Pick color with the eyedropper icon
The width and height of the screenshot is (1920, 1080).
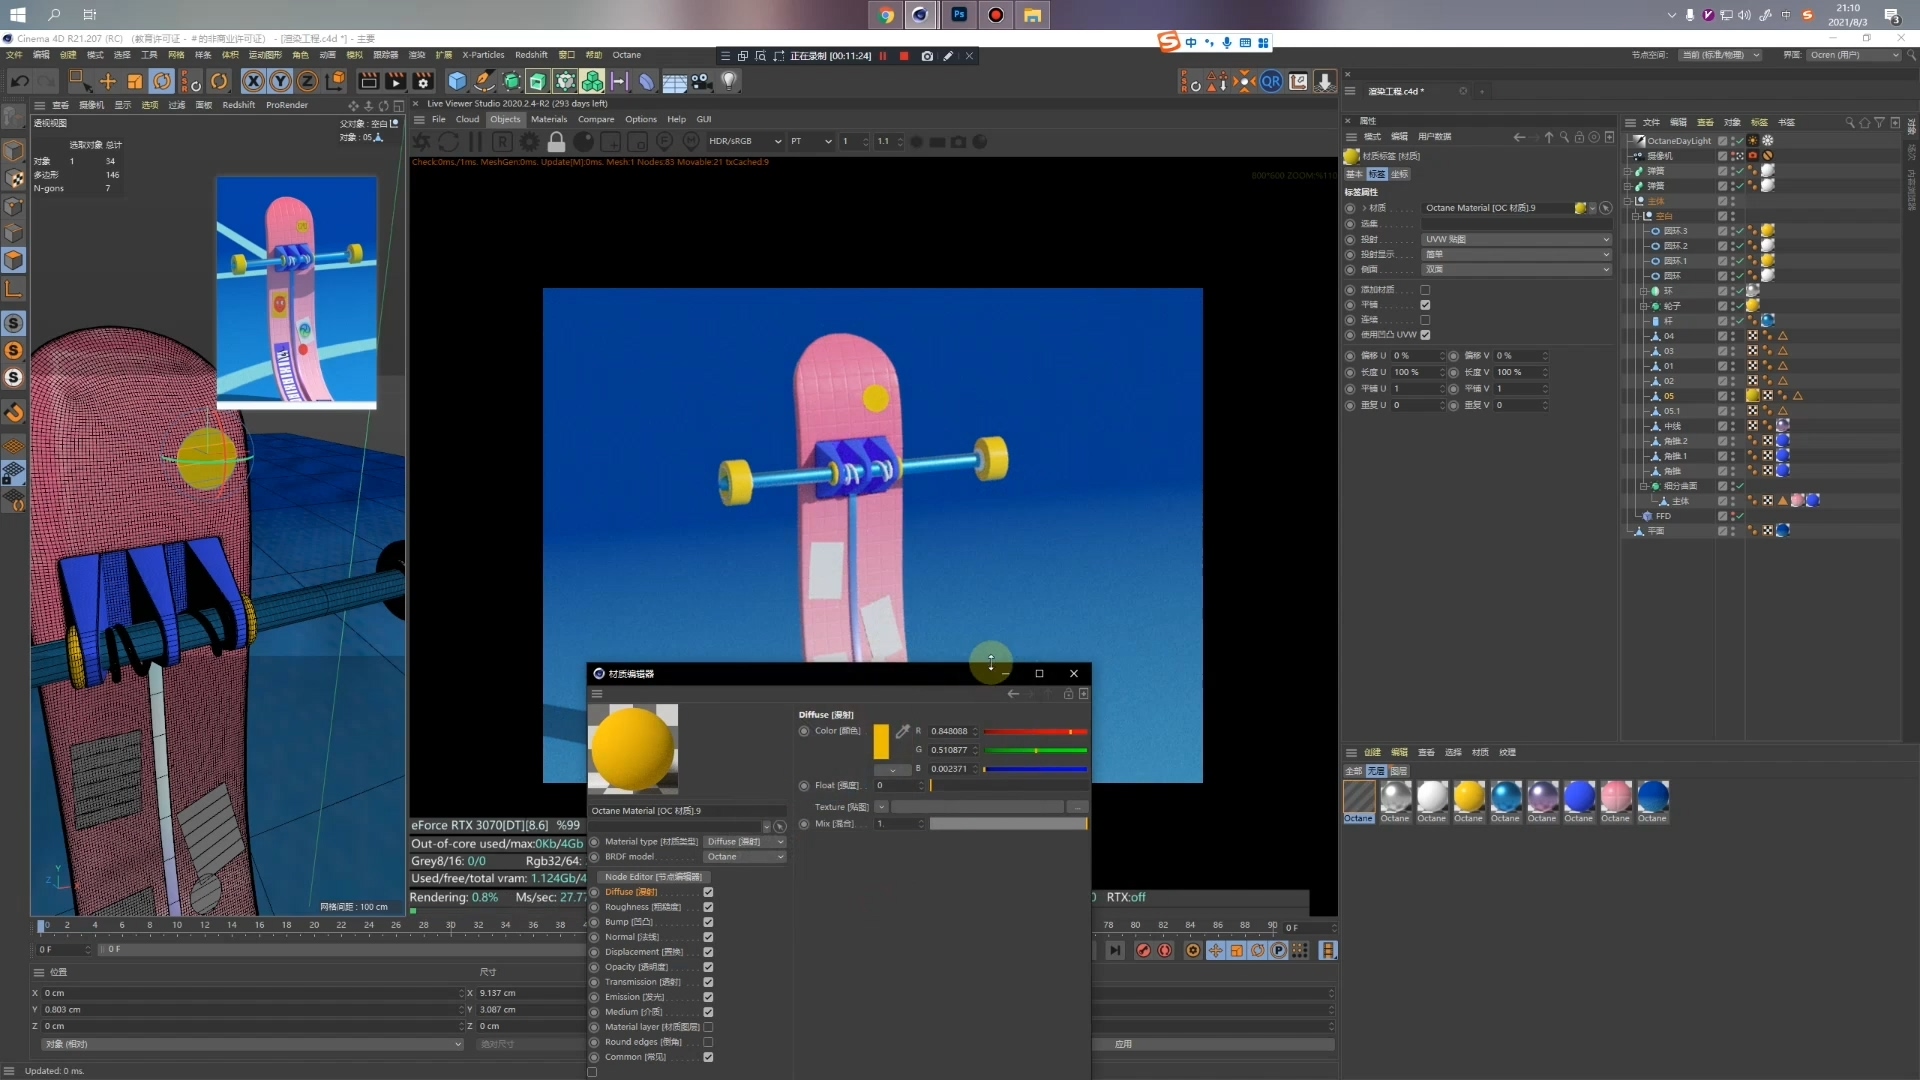(902, 732)
